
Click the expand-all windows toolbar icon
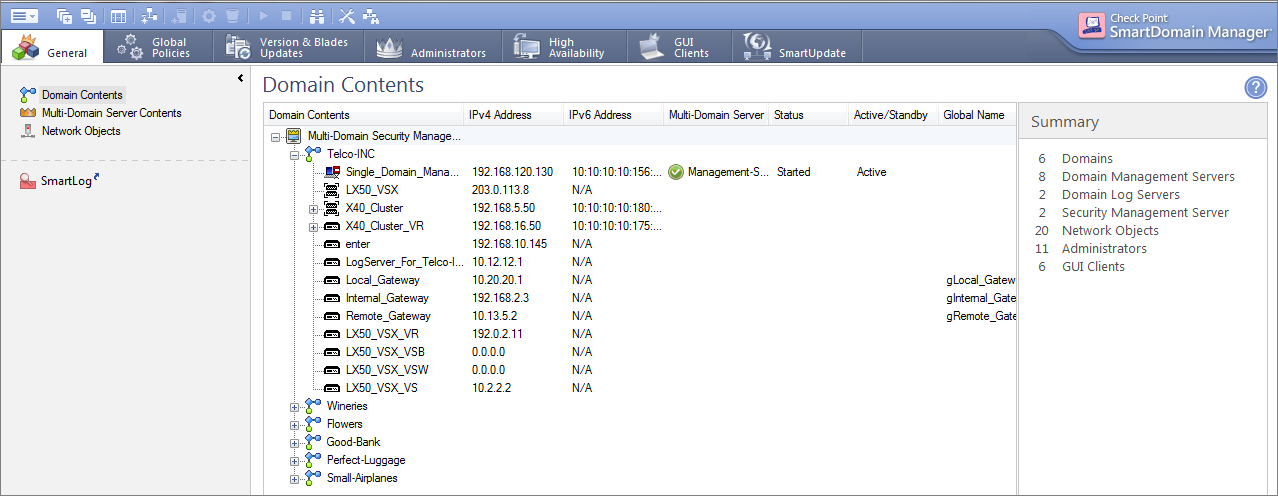tap(65, 16)
